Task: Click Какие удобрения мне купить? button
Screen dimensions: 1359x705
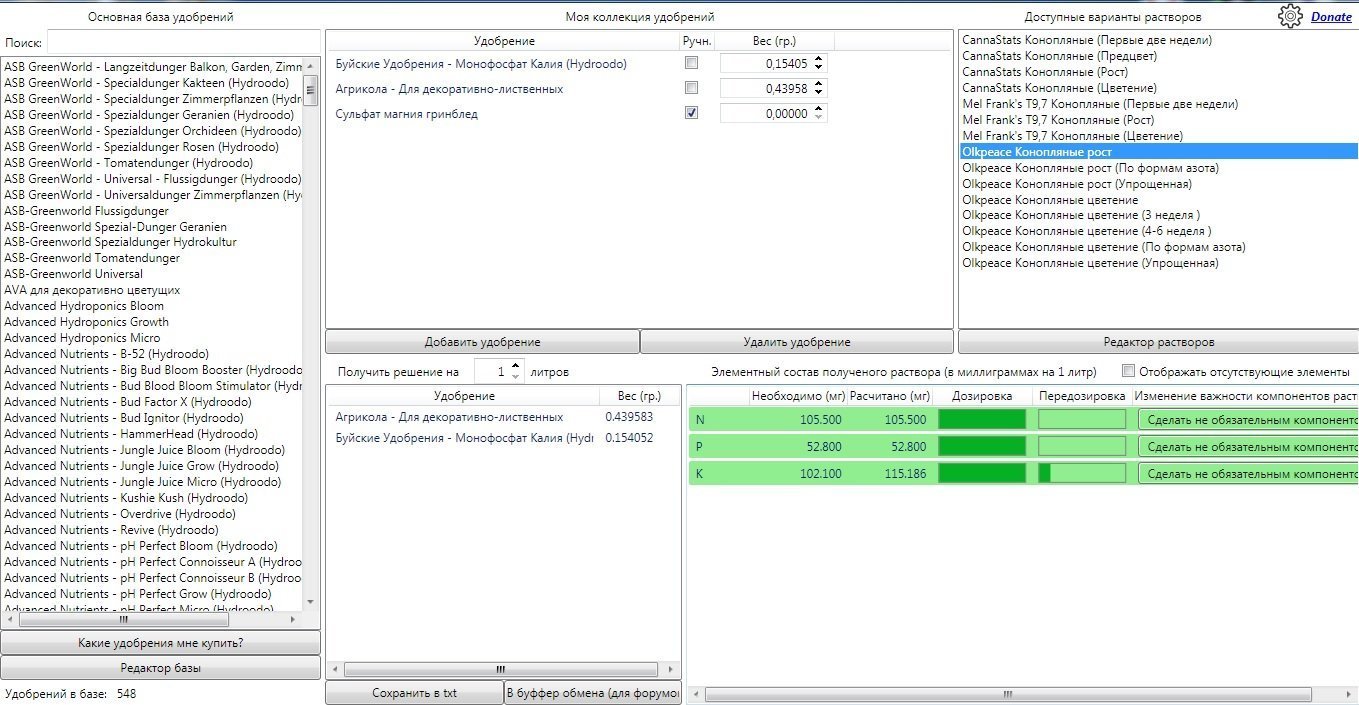Action: pyautogui.click(x=161, y=642)
